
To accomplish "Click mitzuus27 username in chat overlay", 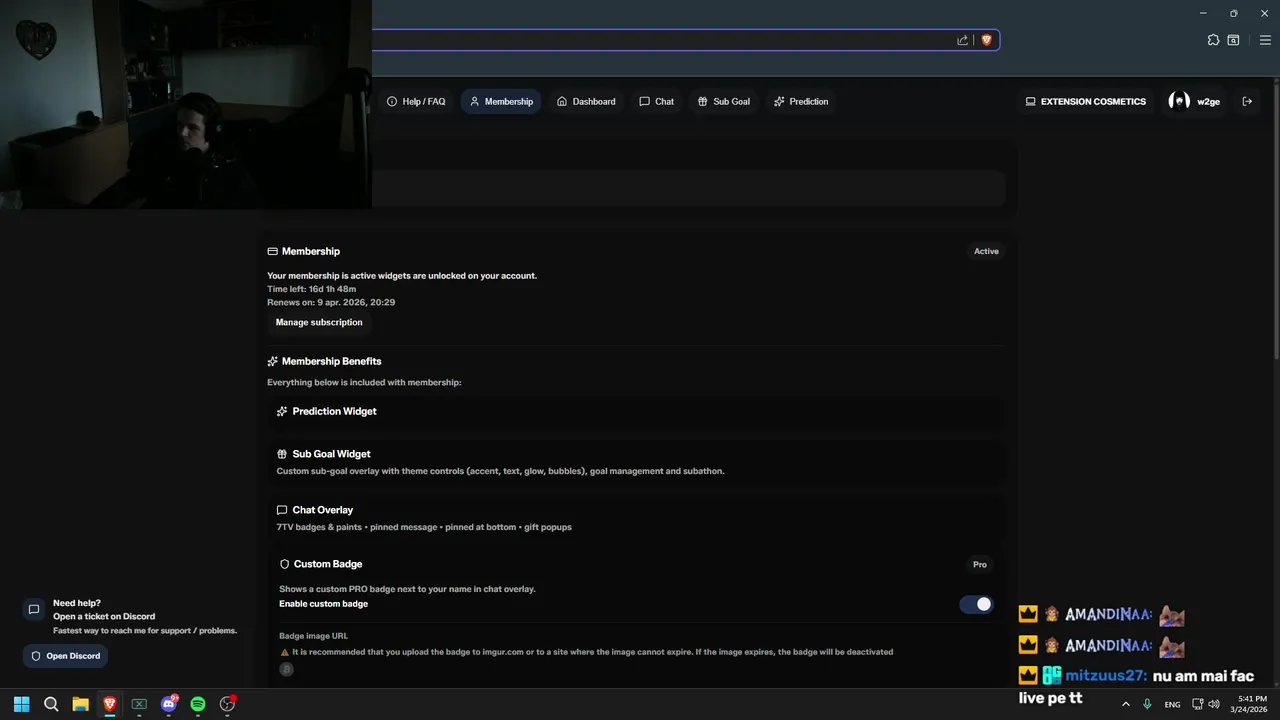I will click(1106, 676).
